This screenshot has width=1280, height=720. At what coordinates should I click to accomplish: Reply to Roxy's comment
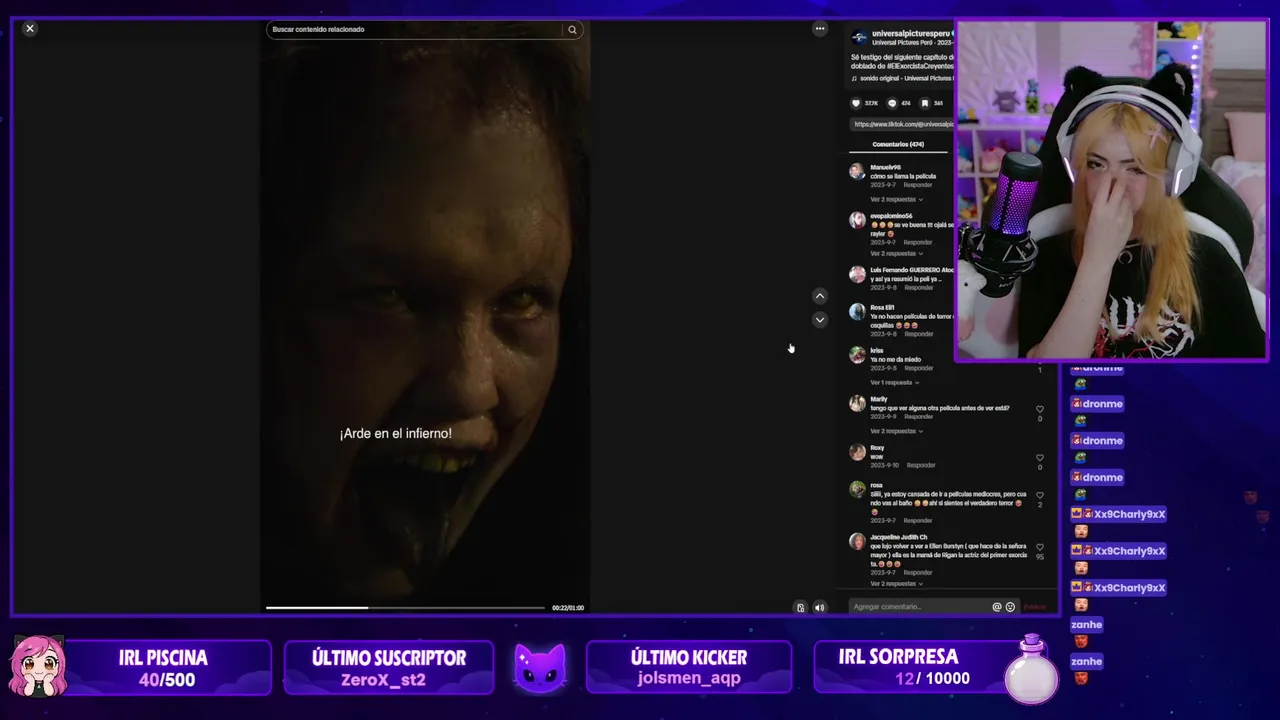click(921, 465)
